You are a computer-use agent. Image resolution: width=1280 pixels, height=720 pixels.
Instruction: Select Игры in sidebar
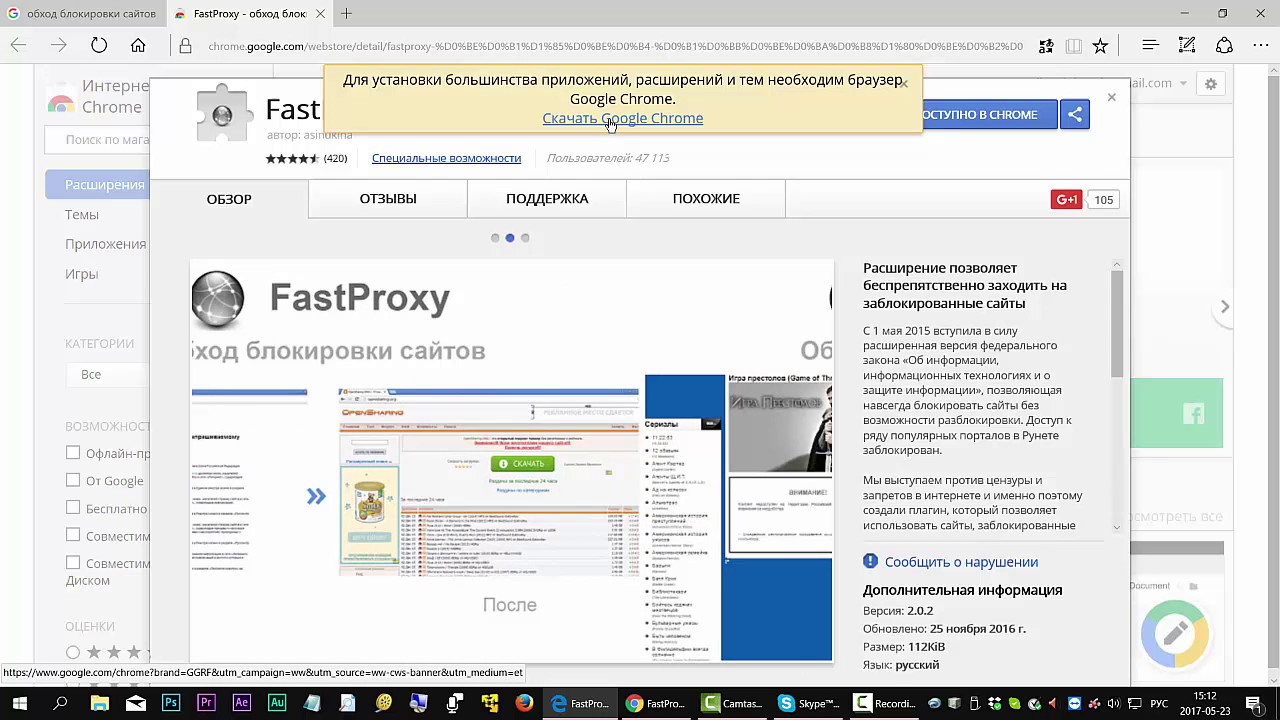click(82, 274)
